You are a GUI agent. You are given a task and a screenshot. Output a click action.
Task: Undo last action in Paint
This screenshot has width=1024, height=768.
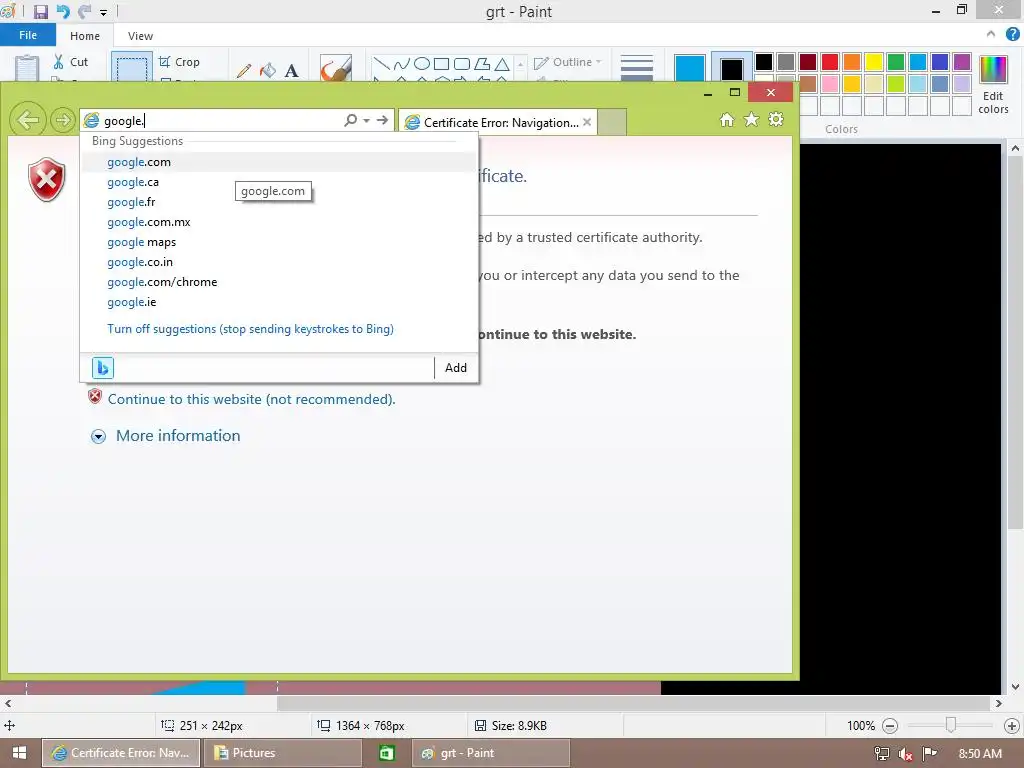[x=63, y=12]
